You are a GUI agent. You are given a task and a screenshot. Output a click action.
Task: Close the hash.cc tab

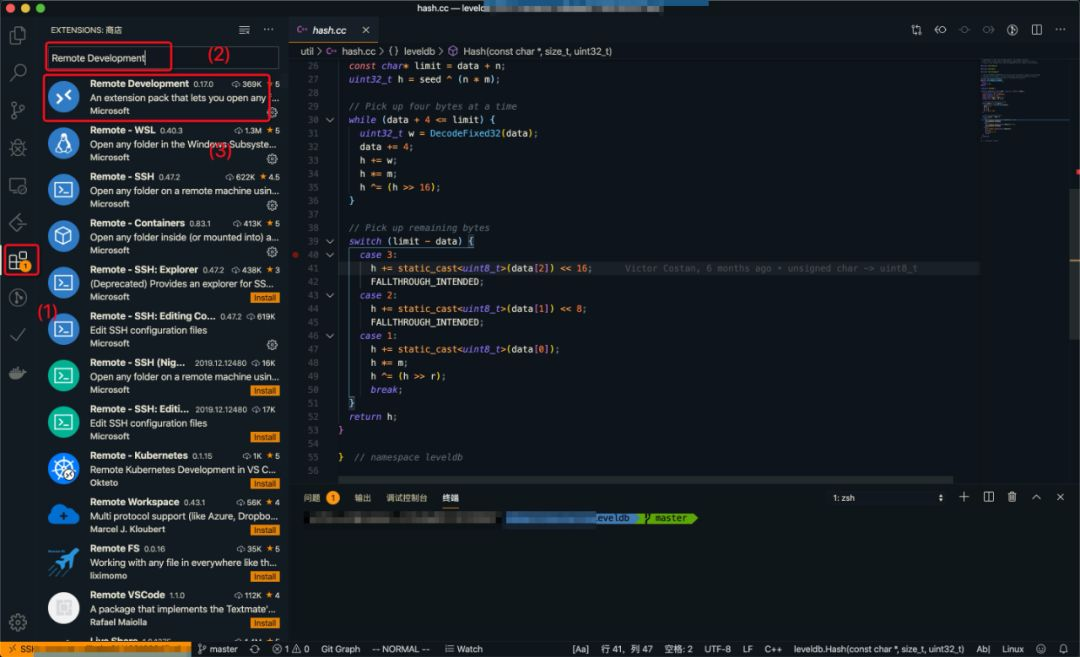[366, 30]
